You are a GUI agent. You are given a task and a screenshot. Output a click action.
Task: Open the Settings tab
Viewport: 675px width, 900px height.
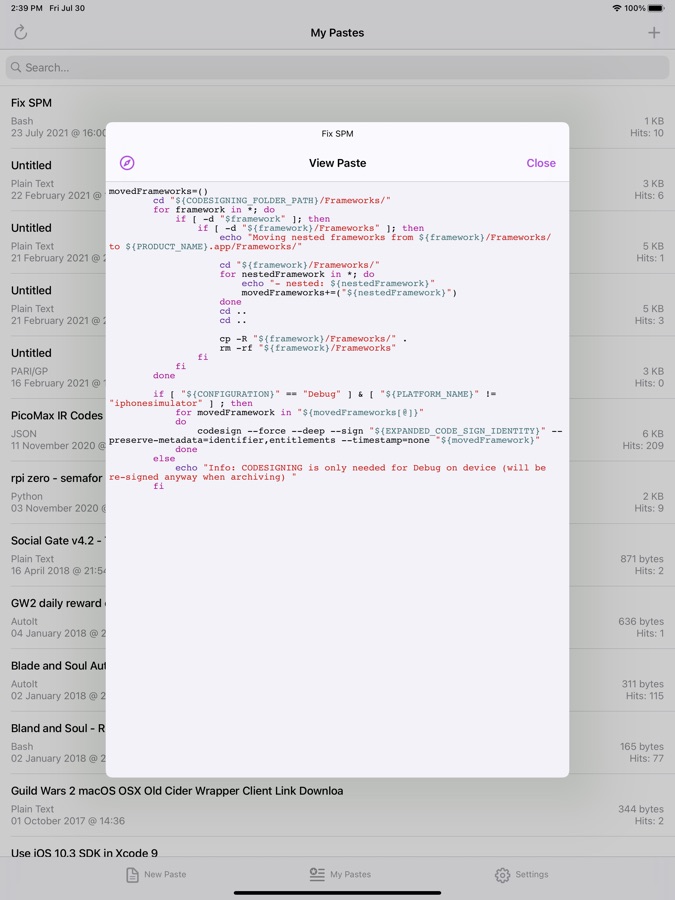tap(521, 875)
